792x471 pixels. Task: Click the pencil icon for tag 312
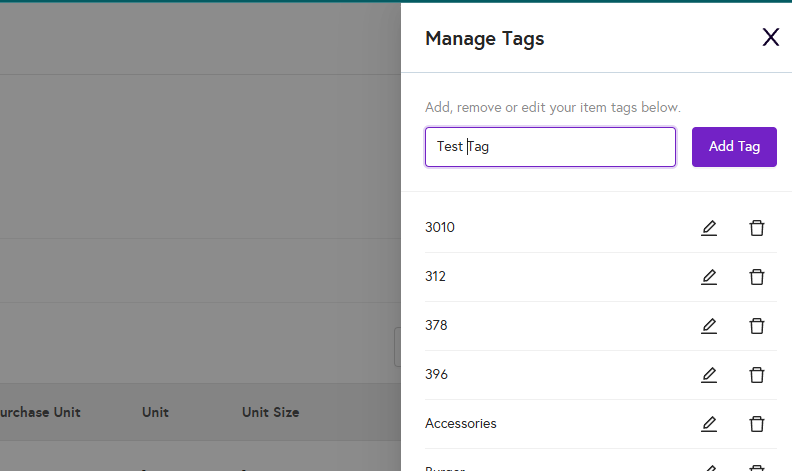coord(709,277)
